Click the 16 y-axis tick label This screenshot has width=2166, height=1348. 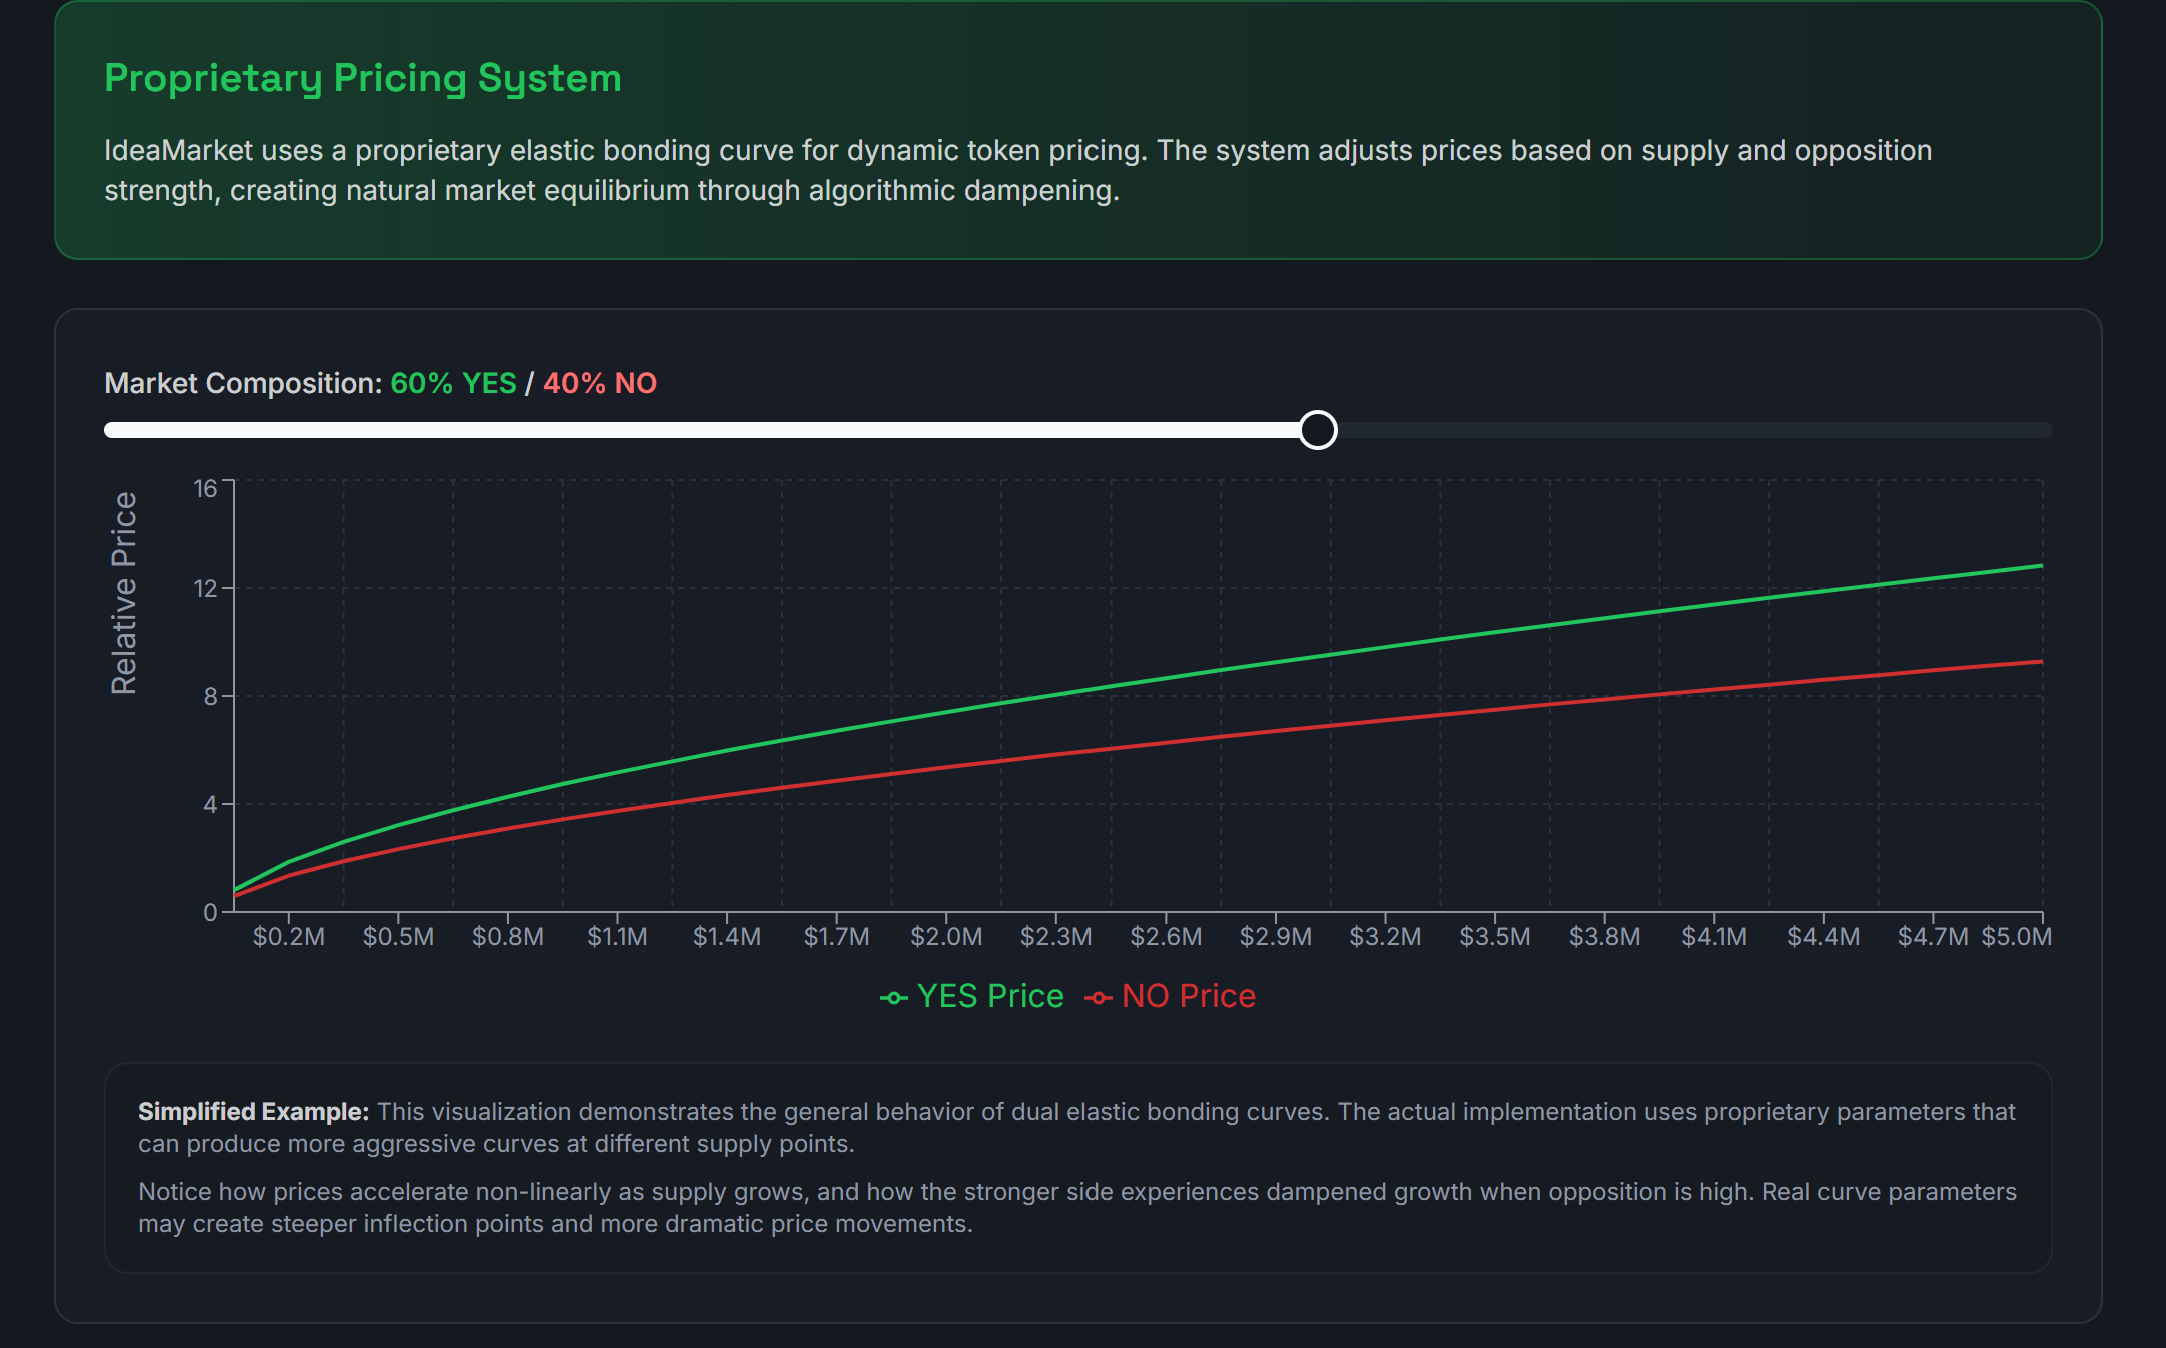(x=205, y=488)
